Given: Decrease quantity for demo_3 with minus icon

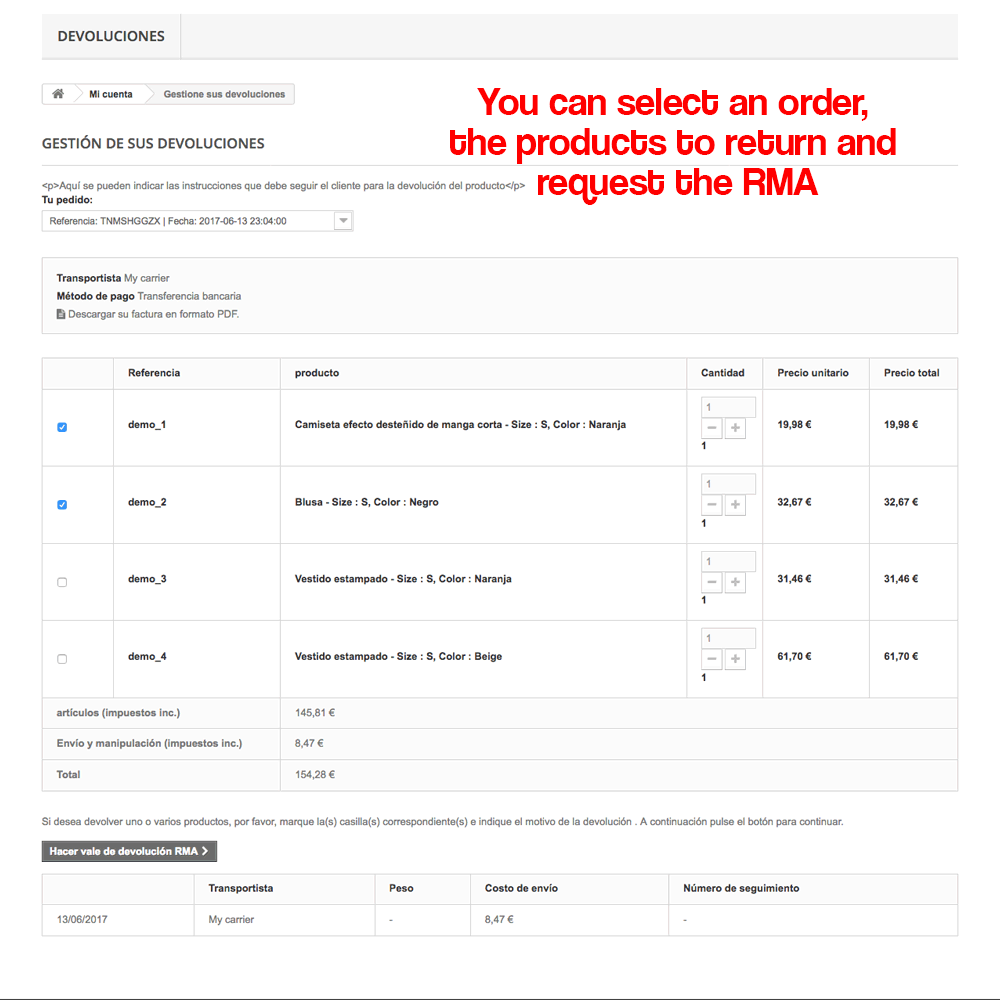Looking at the screenshot, I should 712,582.
